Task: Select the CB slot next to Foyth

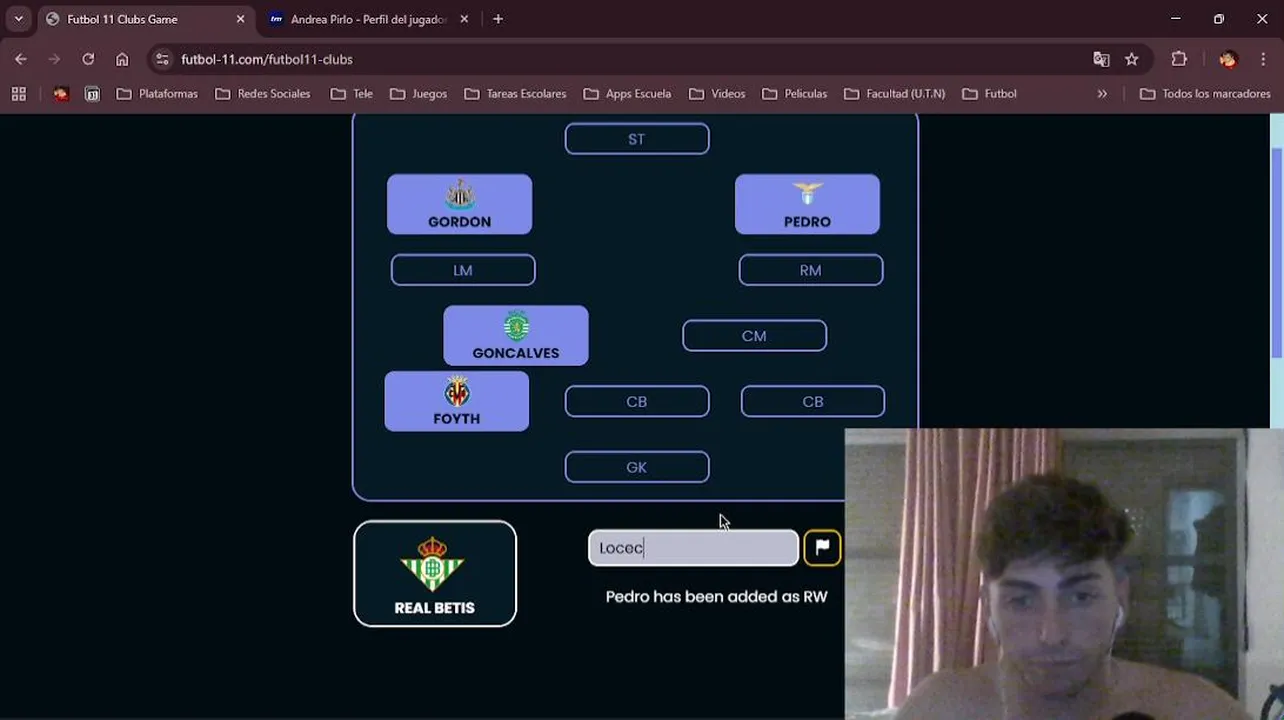Action: pos(637,402)
